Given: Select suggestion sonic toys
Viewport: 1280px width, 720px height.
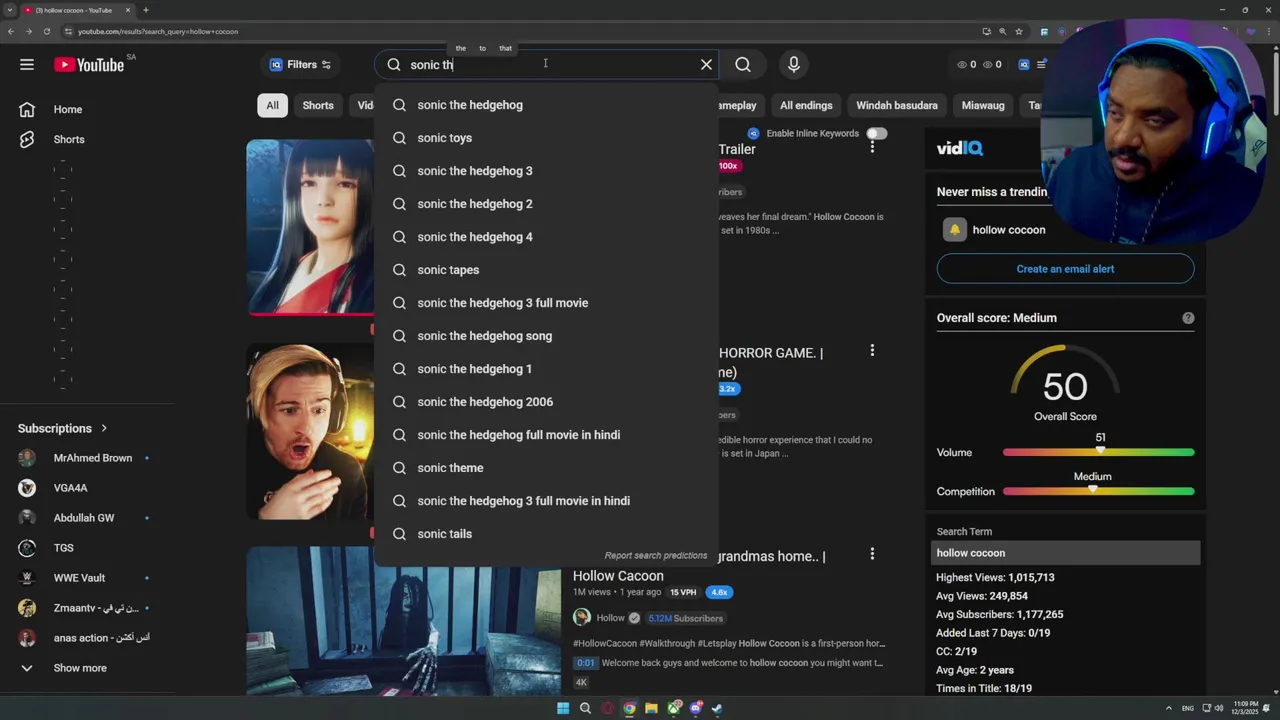Looking at the screenshot, I should pyautogui.click(x=546, y=138).
